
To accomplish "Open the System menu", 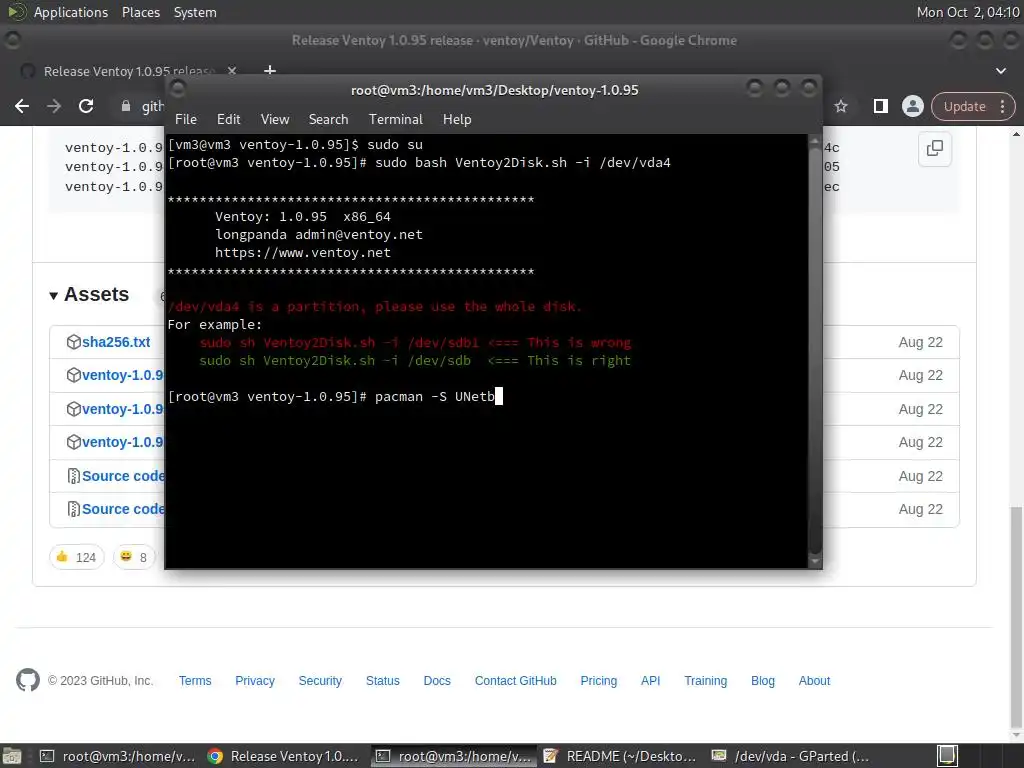I will [195, 12].
